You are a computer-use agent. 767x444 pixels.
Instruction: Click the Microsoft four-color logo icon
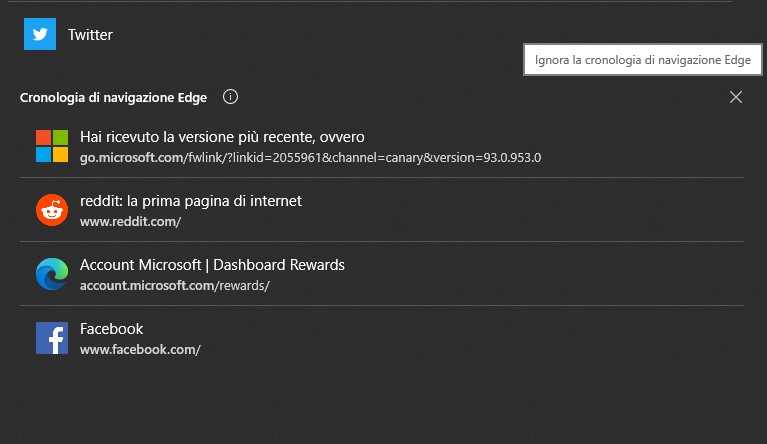tap(52, 146)
